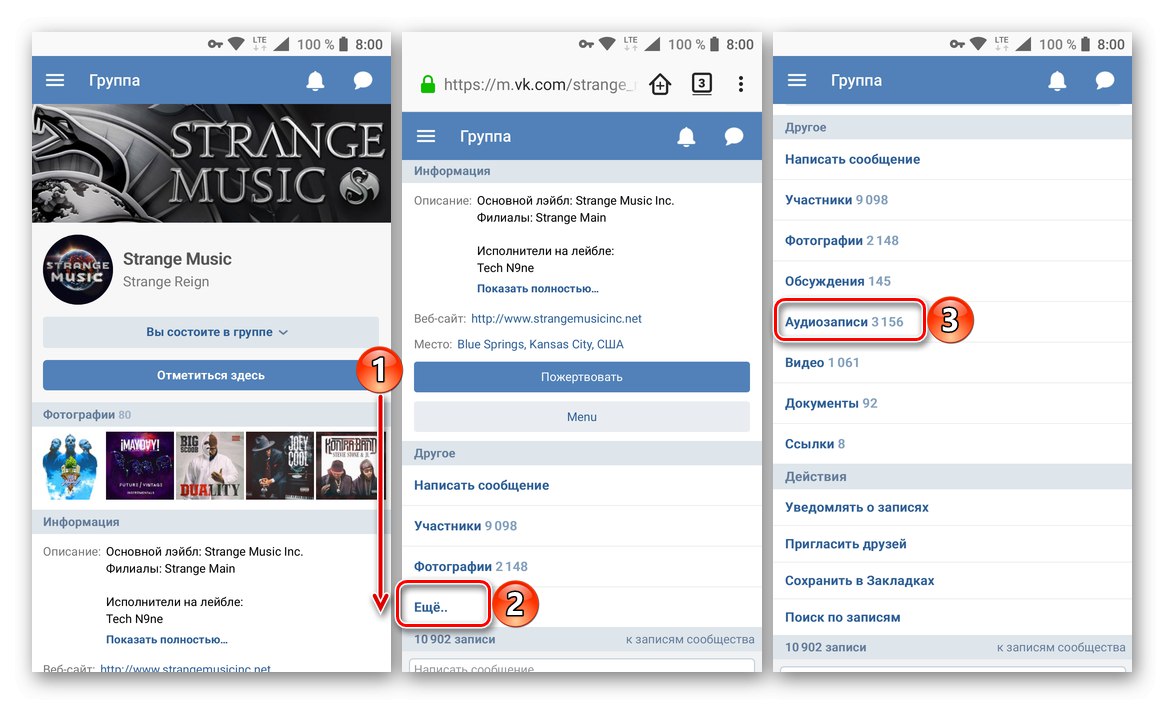The width and height of the screenshot is (1164, 704).
Task: Open 'Видео 1 061' section
Action: [x=822, y=362]
